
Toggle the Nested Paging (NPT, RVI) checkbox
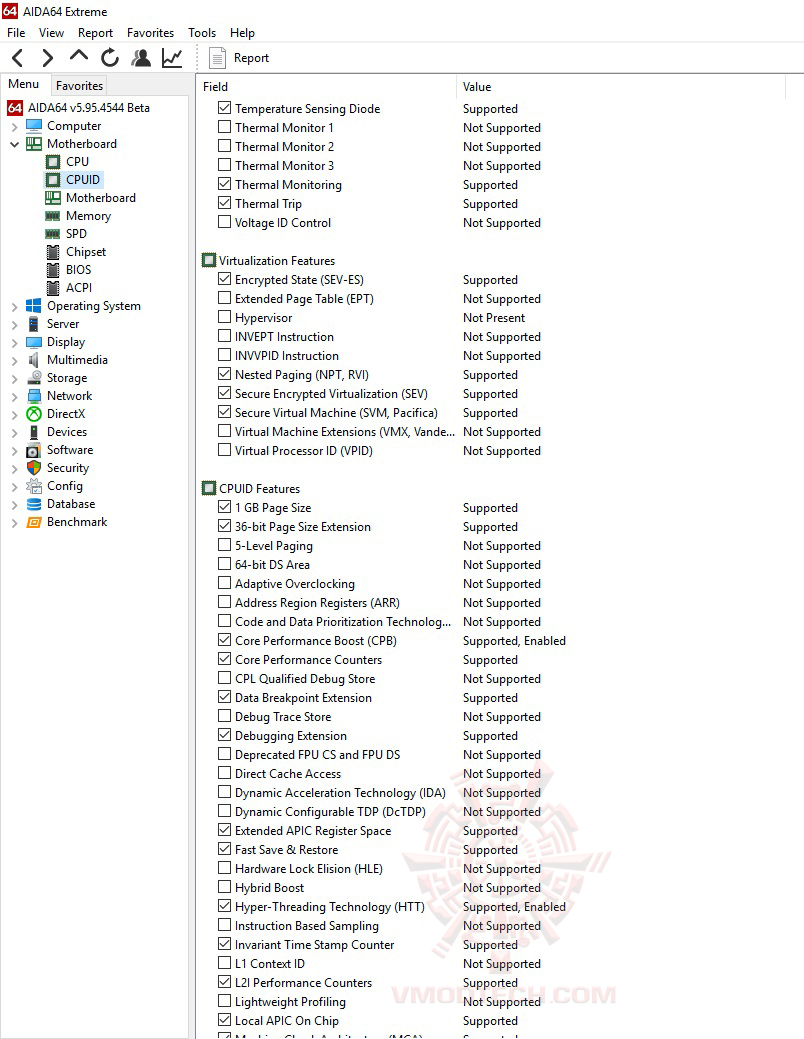pos(225,374)
